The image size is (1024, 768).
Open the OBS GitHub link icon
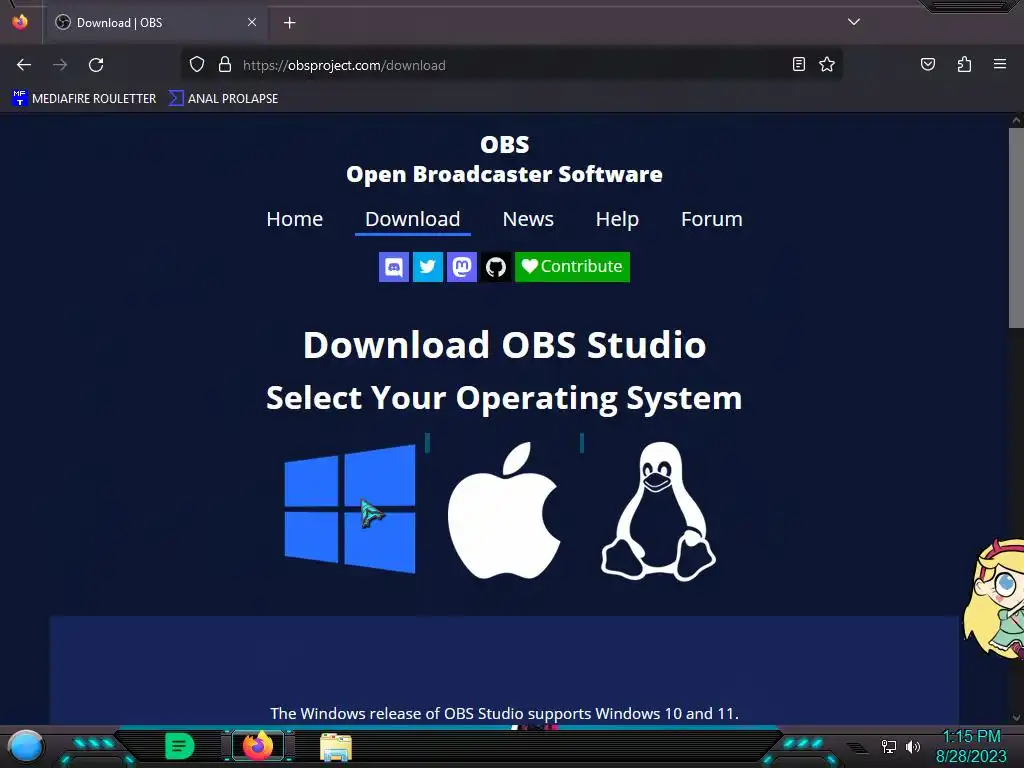pos(496,267)
